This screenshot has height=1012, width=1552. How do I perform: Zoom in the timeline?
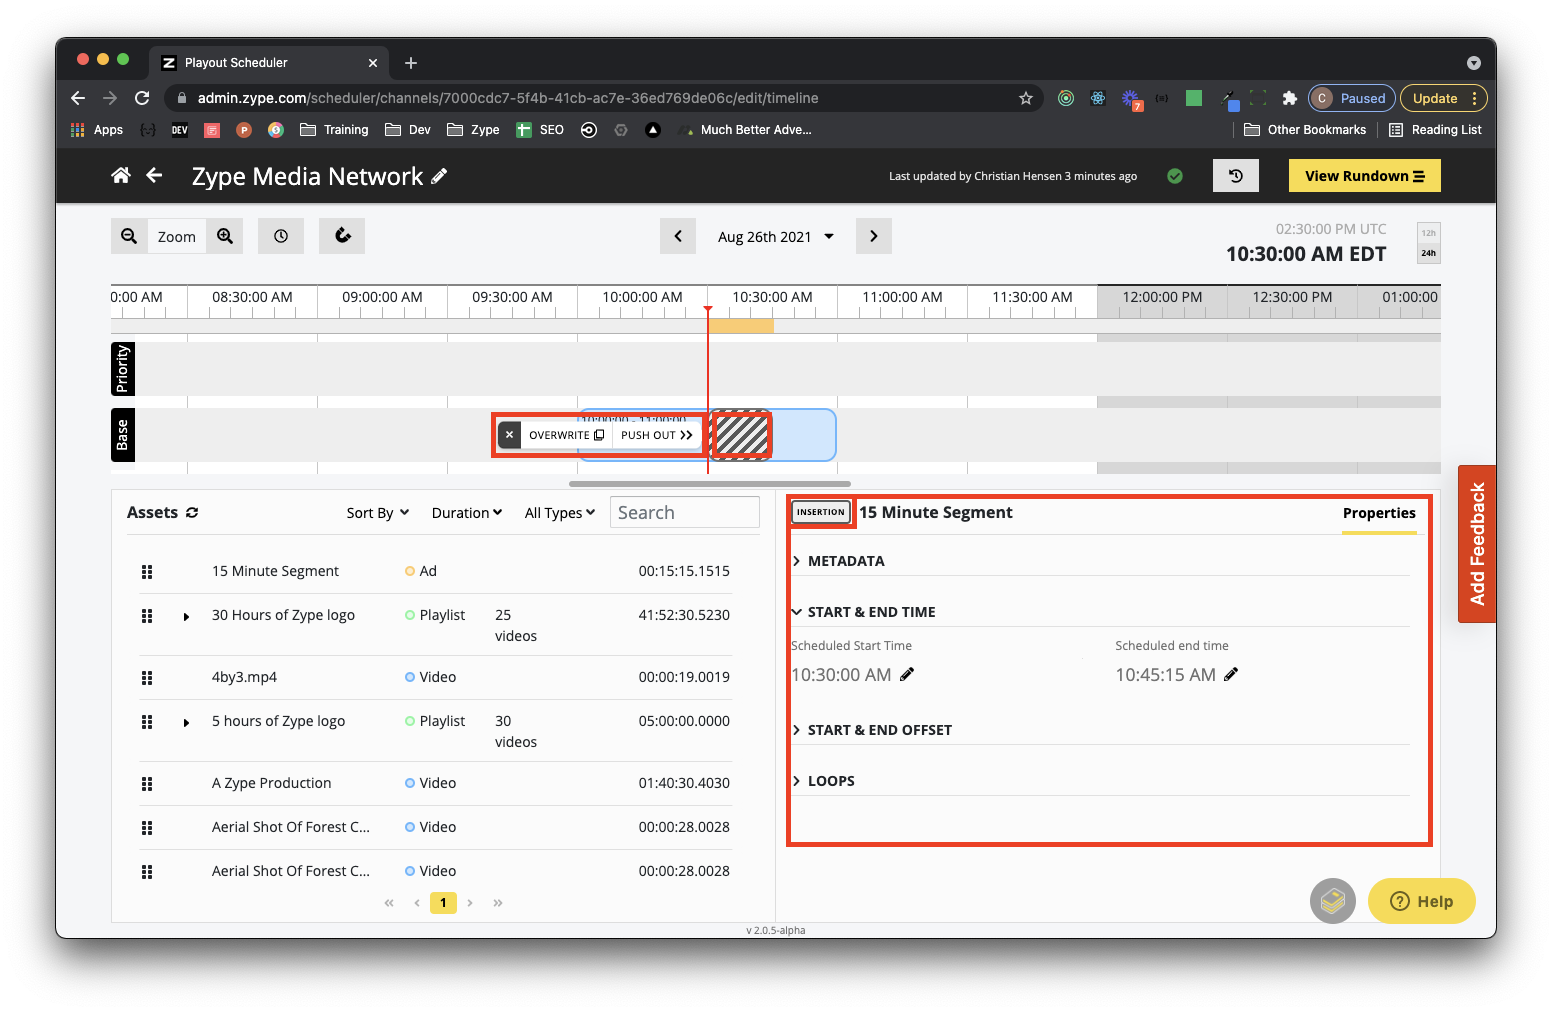click(225, 236)
